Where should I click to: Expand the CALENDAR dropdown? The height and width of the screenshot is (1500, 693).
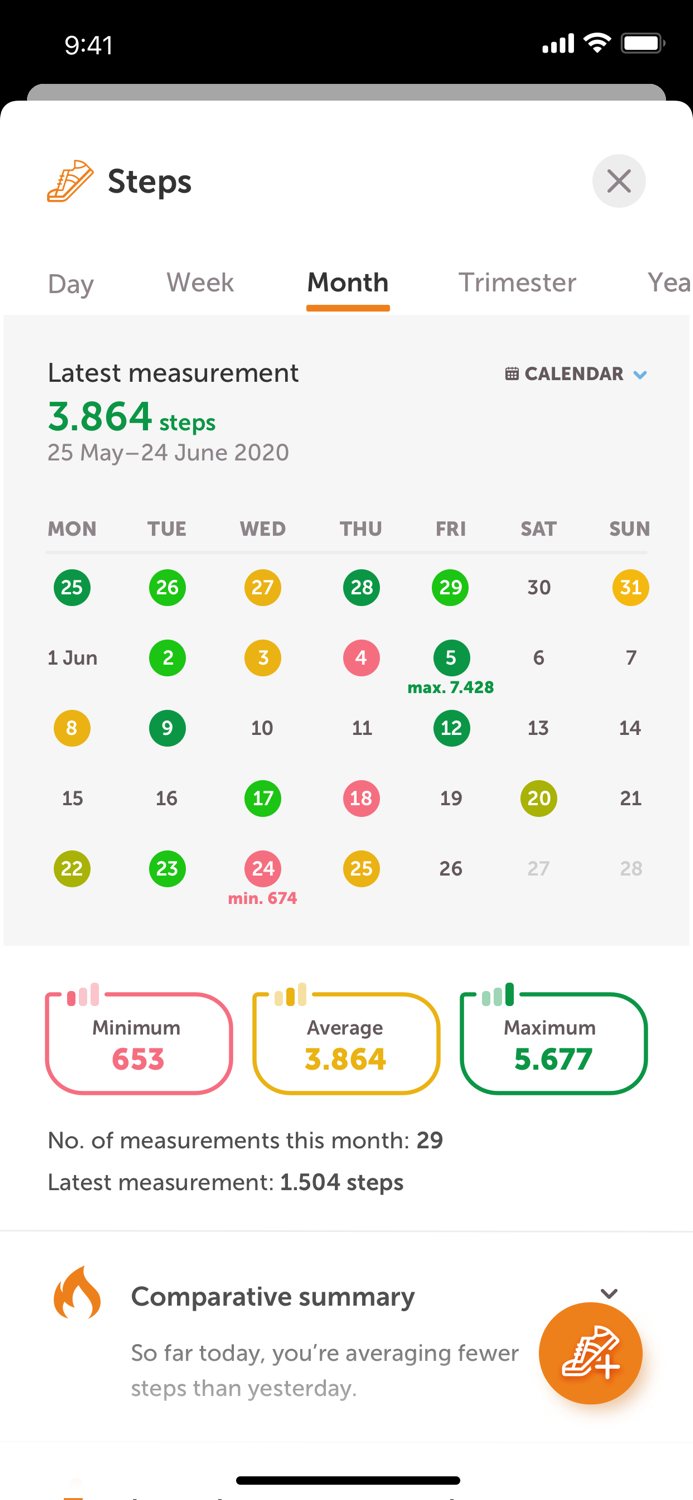[641, 374]
